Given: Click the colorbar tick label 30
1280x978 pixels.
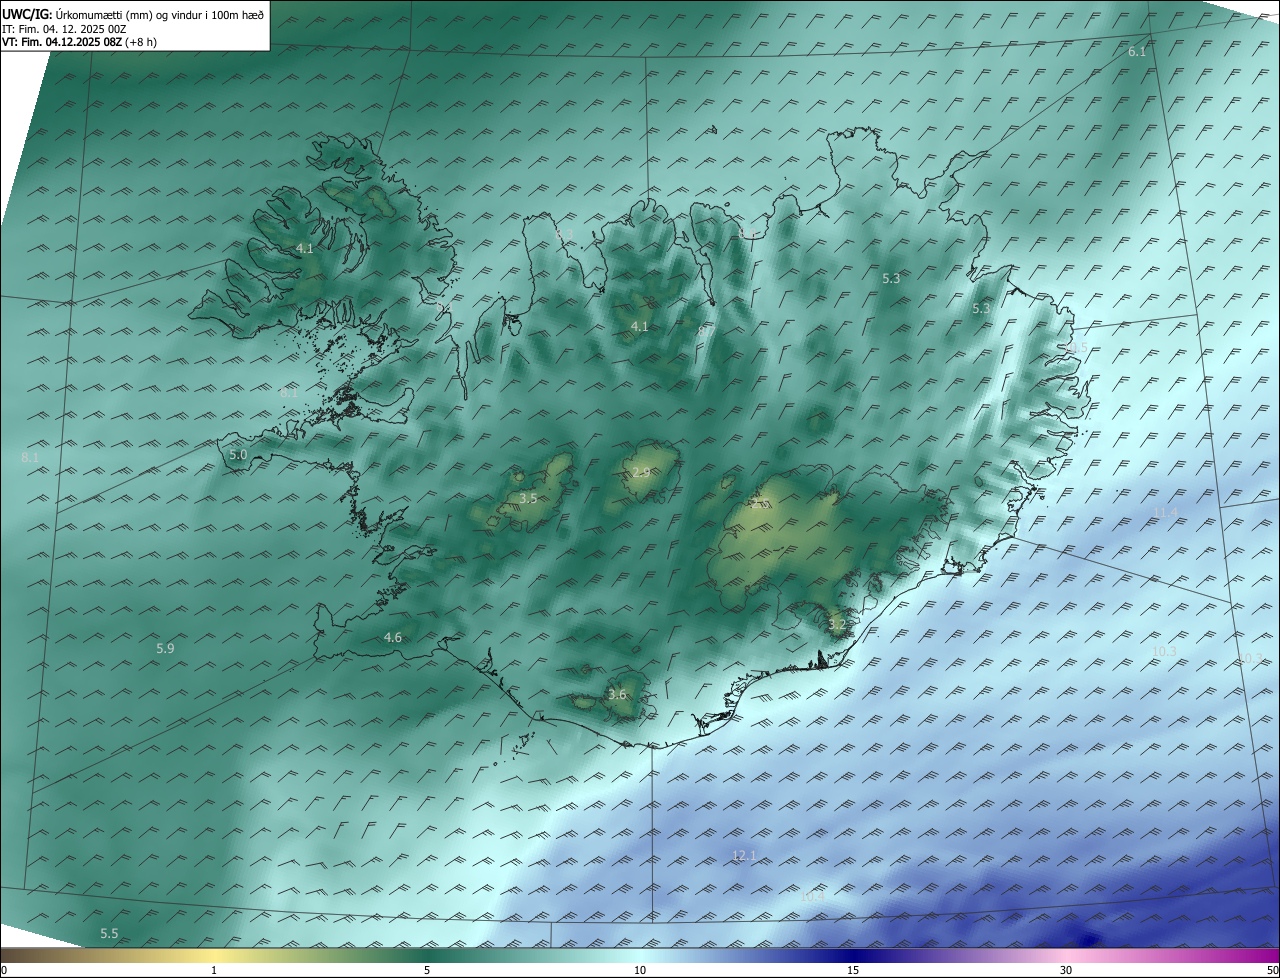Looking at the screenshot, I should [x=1066, y=970].
